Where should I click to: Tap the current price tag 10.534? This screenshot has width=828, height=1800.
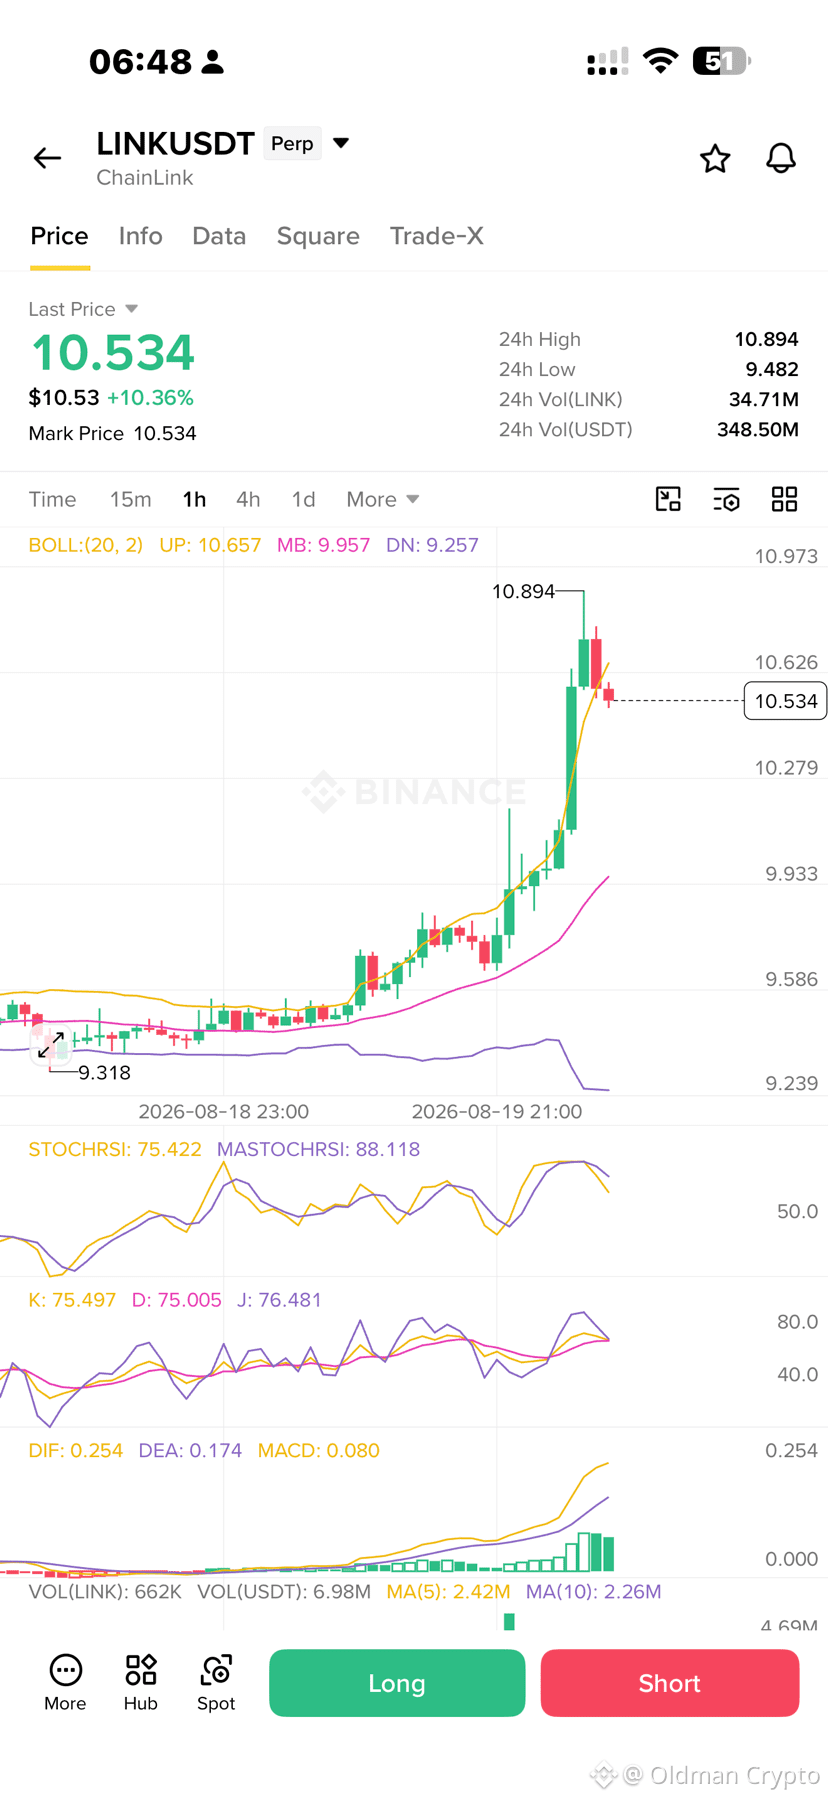pos(786,701)
